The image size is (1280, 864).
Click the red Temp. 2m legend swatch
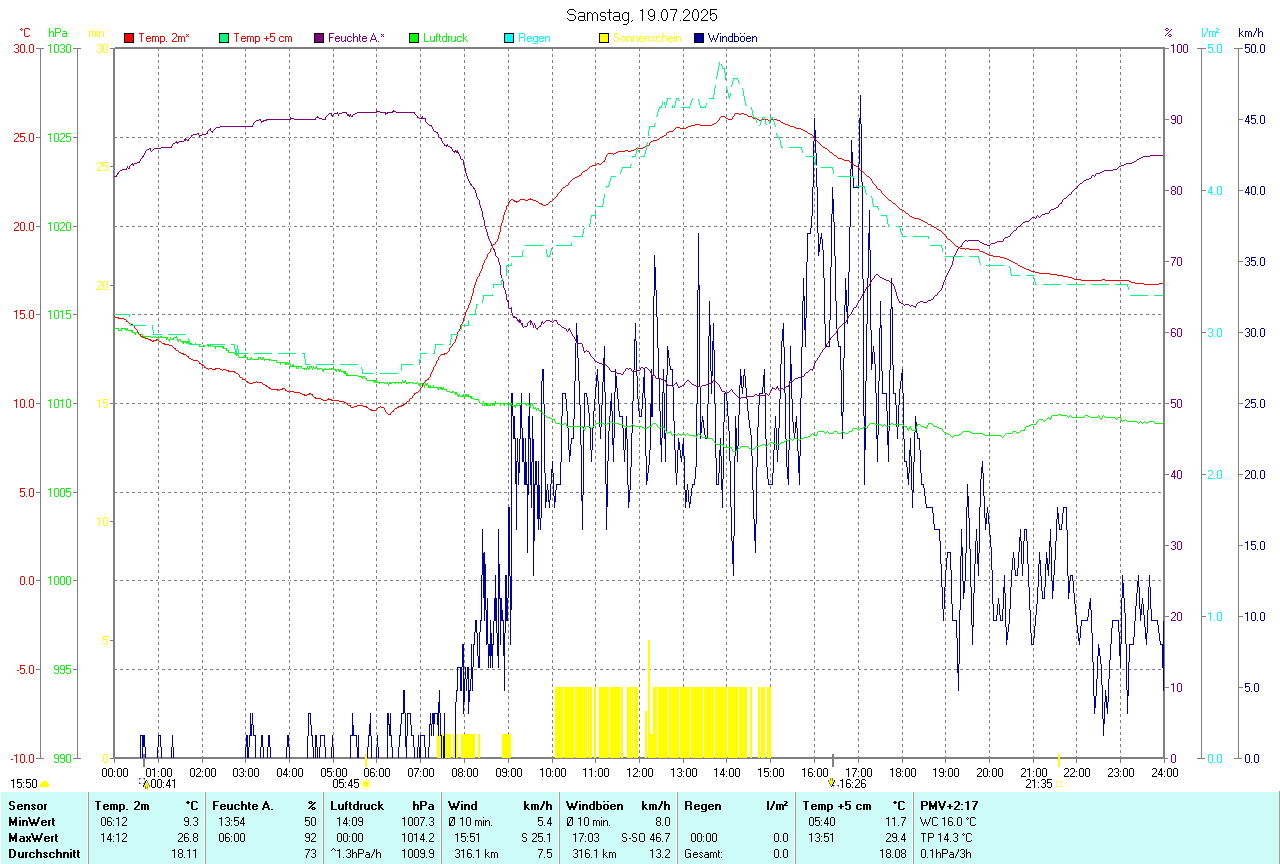pyautogui.click(x=129, y=38)
